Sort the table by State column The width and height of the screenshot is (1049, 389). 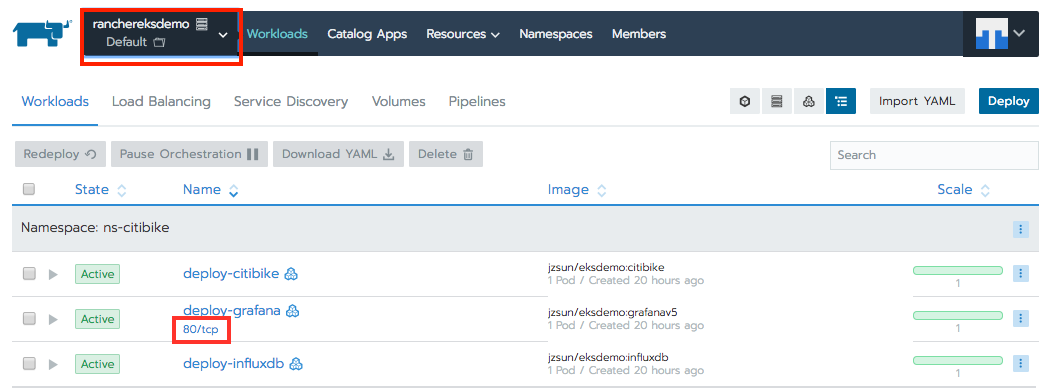[100, 189]
